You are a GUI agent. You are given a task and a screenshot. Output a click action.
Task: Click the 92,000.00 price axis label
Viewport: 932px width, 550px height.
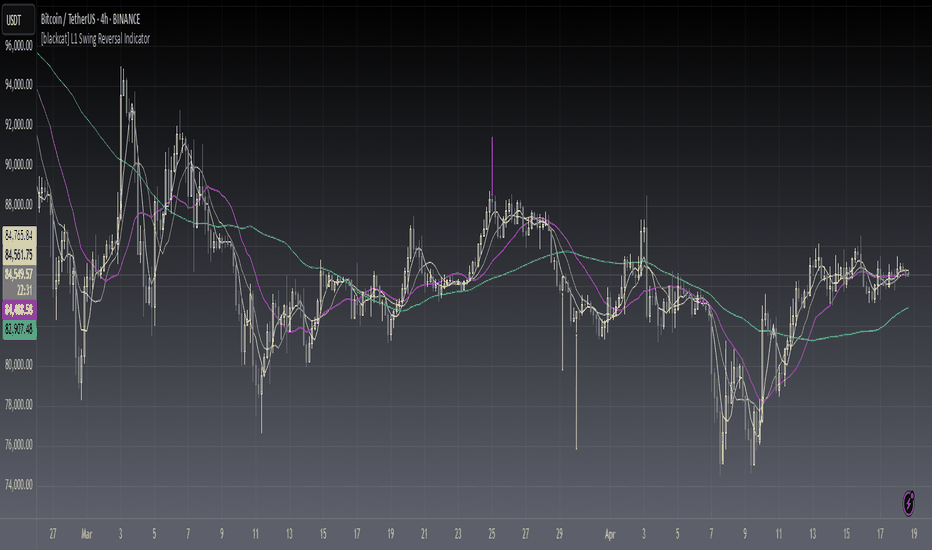pyautogui.click(x=18, y=124)
